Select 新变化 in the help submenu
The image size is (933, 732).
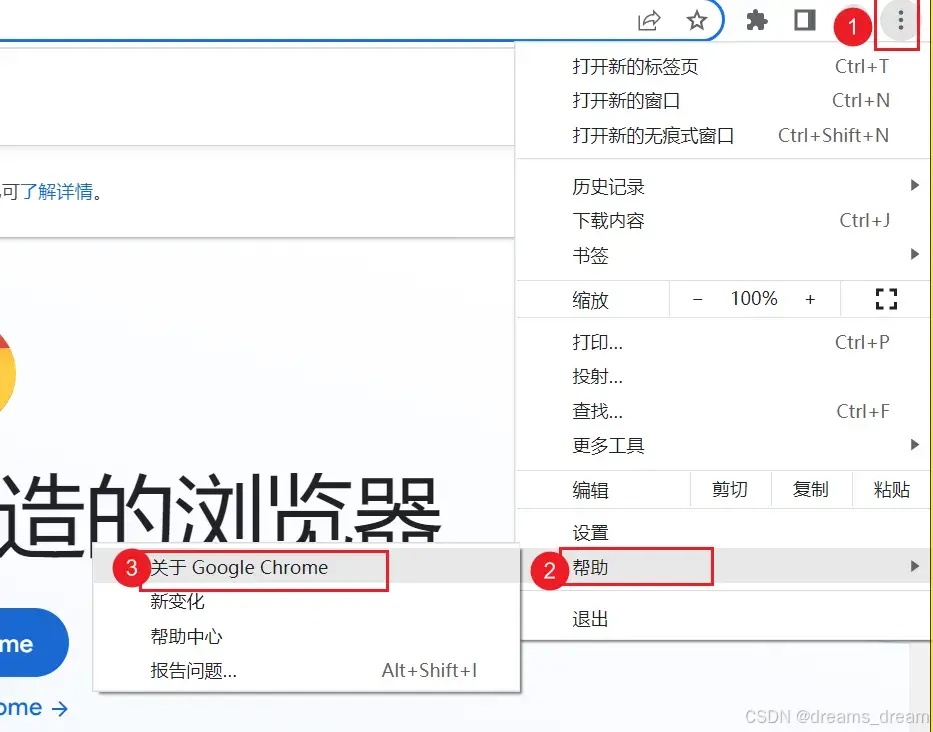(x=307, y=602)
